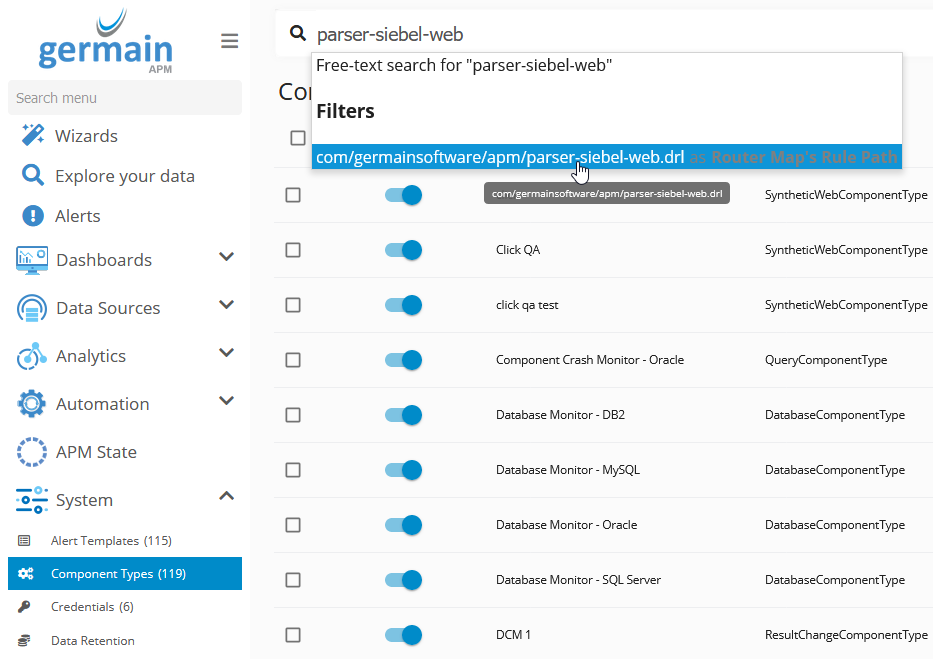The height and width of the screenshot is (659, 933).
Task: Click the Alerts exclamation icon
Action: click(33, 216)
